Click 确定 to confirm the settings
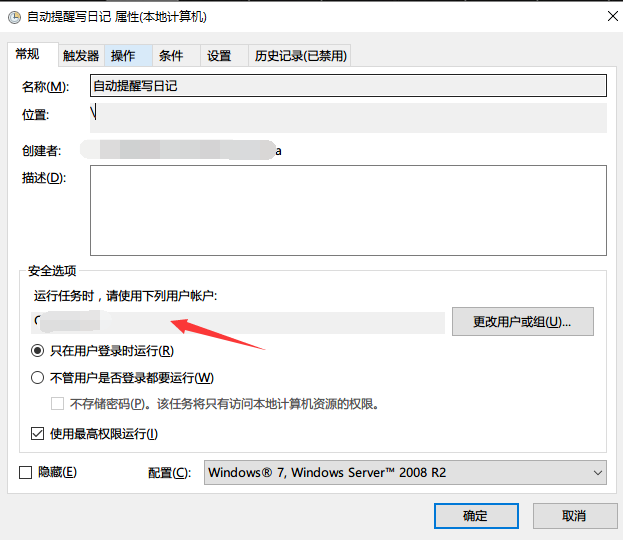Viewport: 623px width, 540px height. tap(476, 516)
